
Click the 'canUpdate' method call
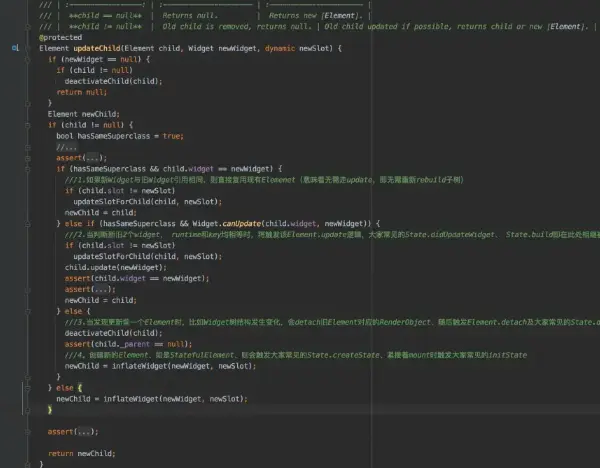click(242, 223)
